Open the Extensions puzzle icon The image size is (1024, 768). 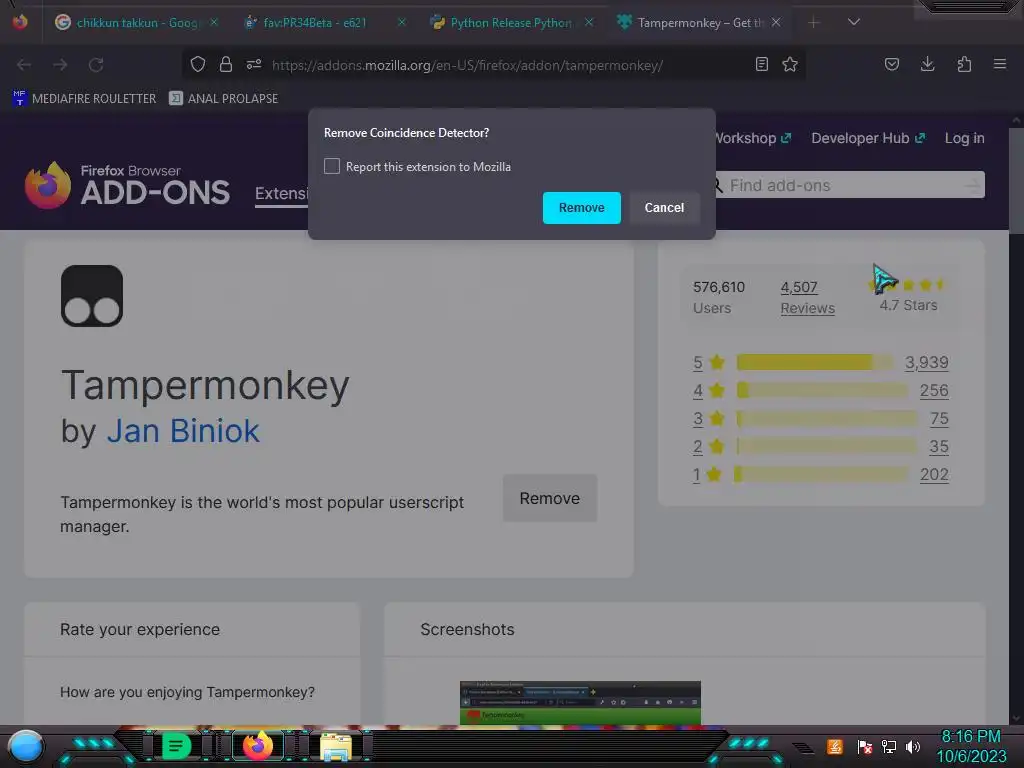[964, 64]
